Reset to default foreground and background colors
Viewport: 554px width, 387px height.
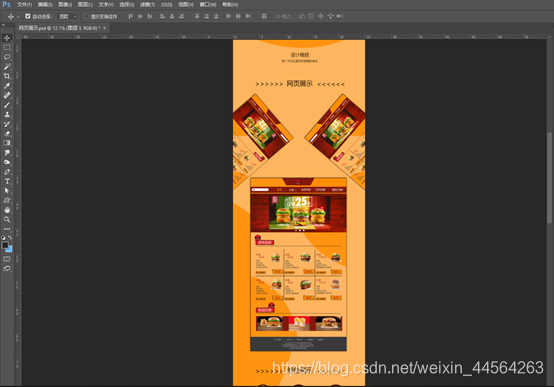(4, 238)
